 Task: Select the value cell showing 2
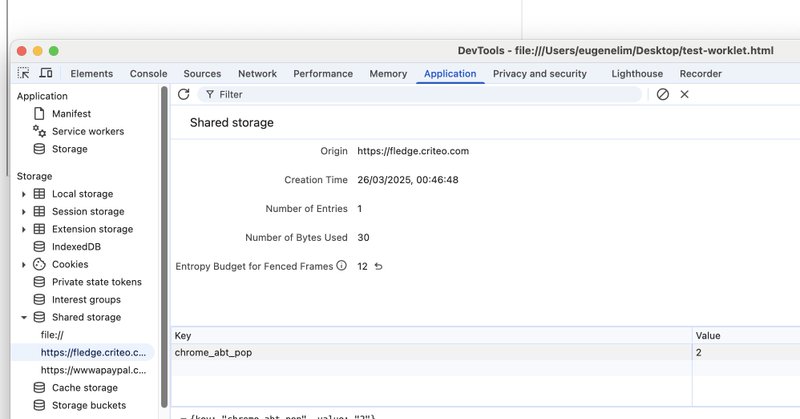point(746,352)
